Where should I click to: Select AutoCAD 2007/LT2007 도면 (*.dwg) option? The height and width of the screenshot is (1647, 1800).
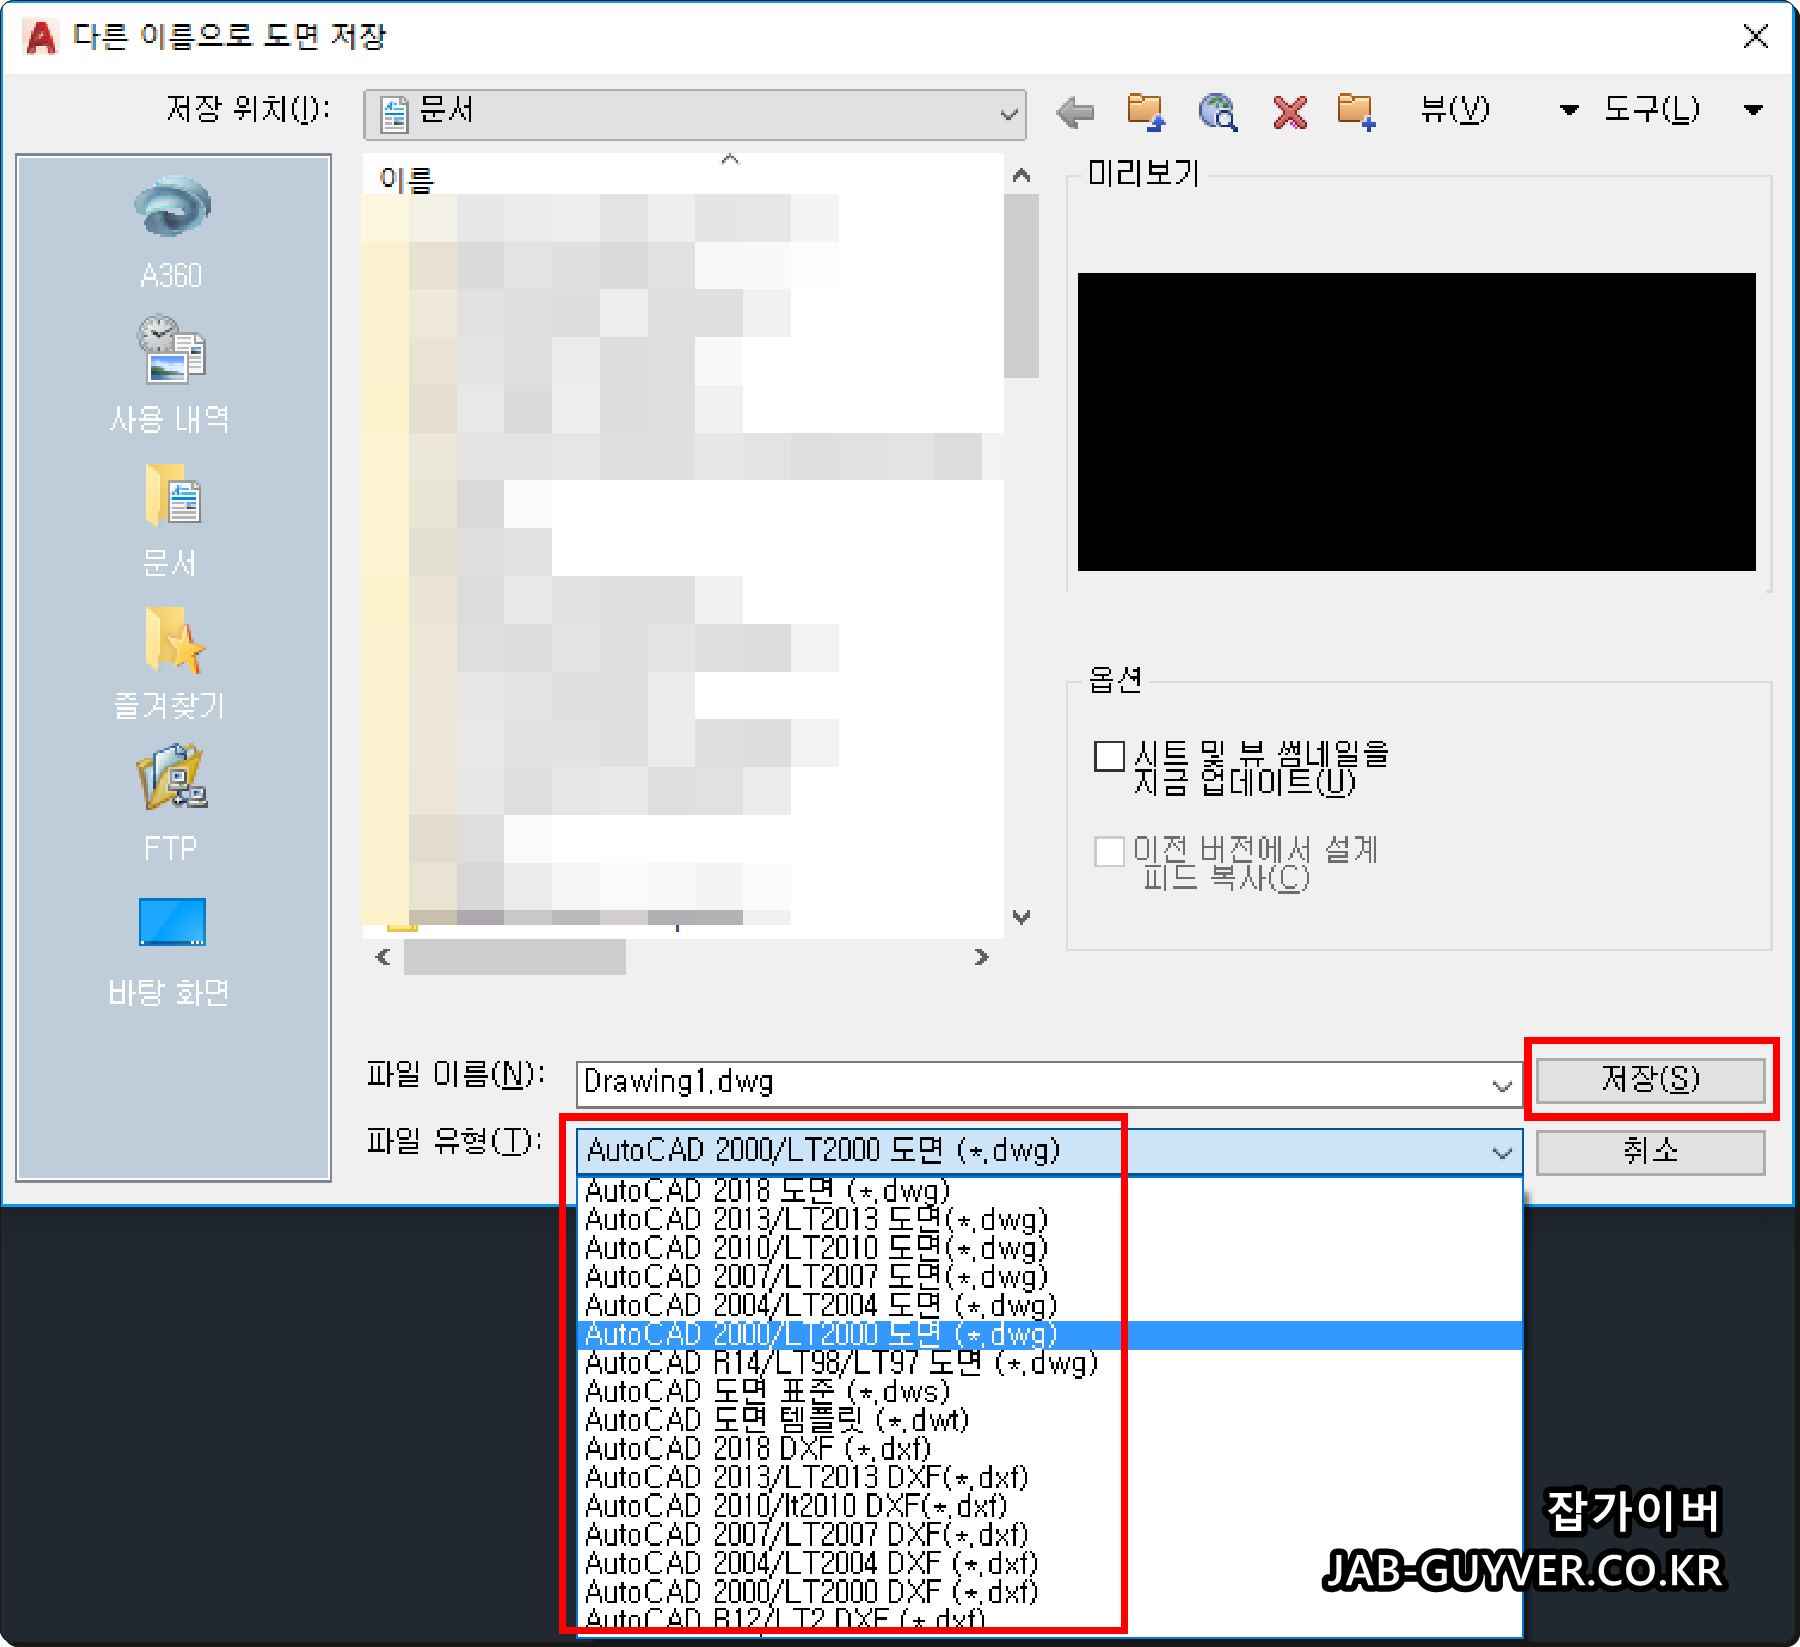tap(1049, 1277)
